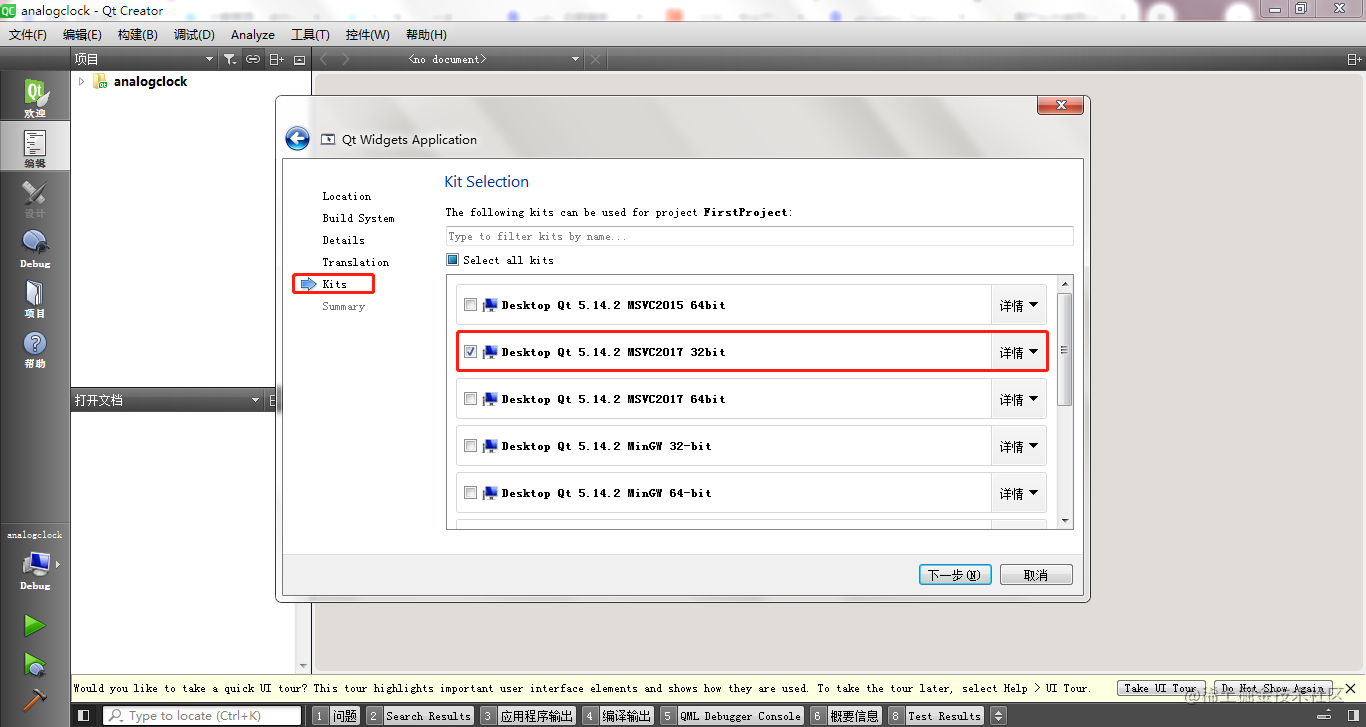Click the wizard back arrow button
Image resolution: width=1366 pixels, height=727 pixels.
[x=297, y=139]
